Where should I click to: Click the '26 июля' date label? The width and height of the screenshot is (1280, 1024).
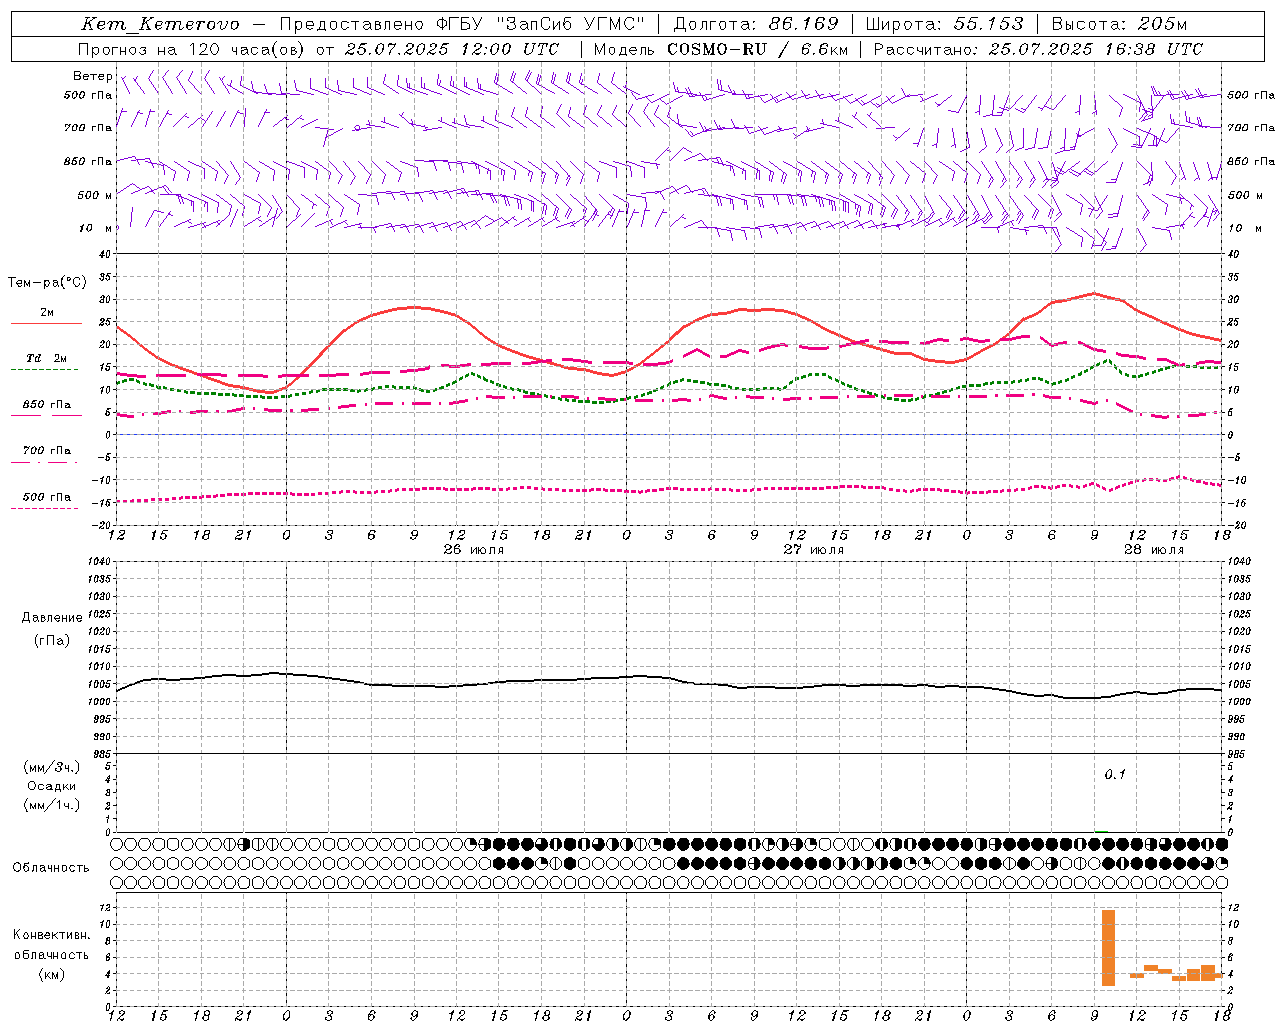pyautogui.click(x=474, y=550)
